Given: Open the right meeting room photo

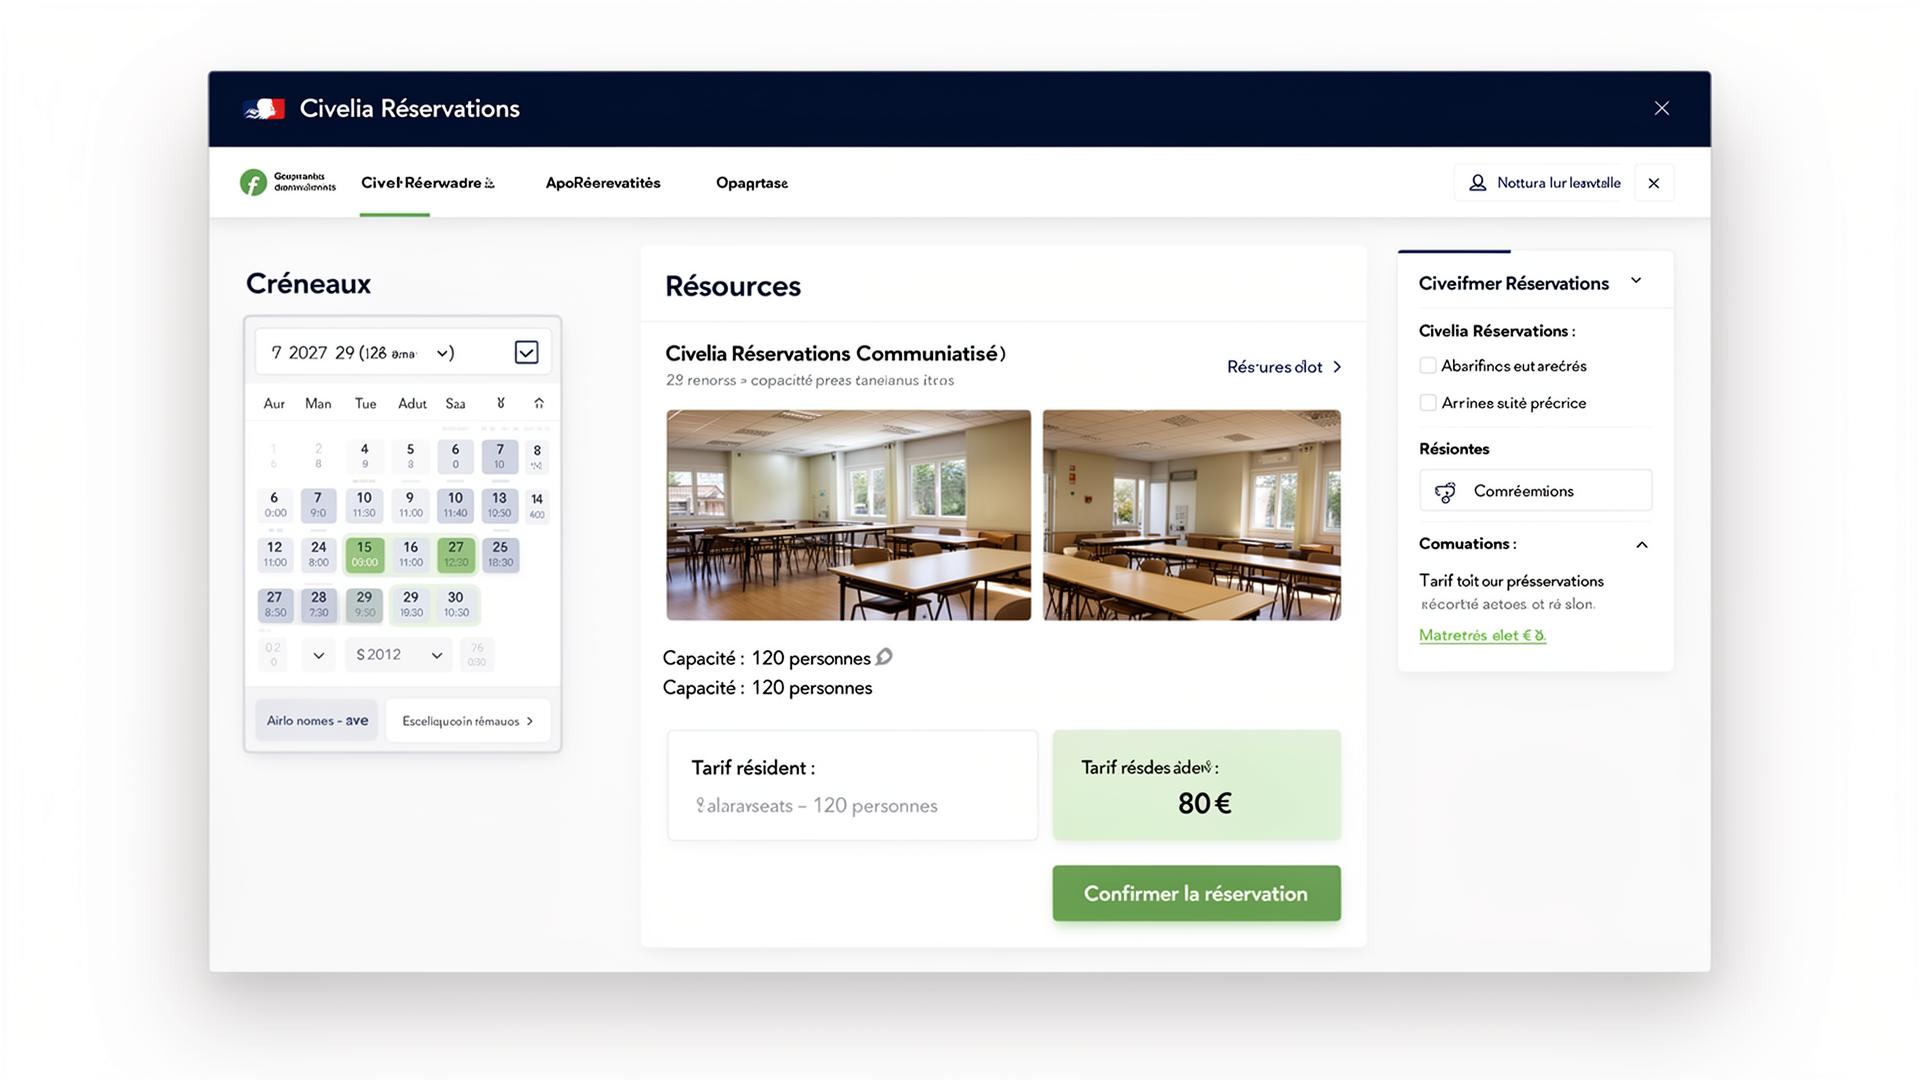Looking at the screenshot, I should [x=1192, y=515].
